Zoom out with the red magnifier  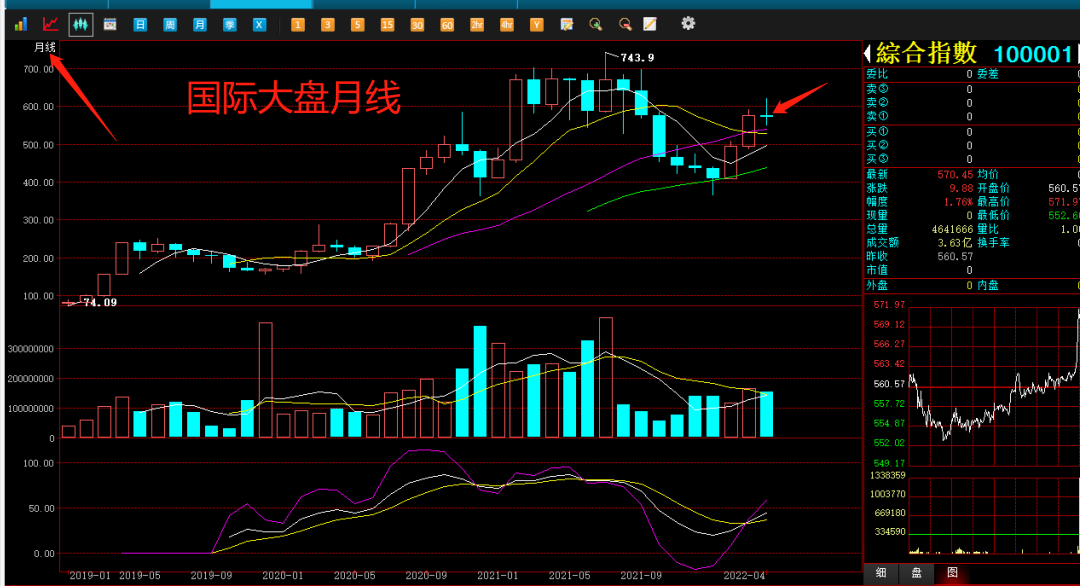click(x=625, y=25)
